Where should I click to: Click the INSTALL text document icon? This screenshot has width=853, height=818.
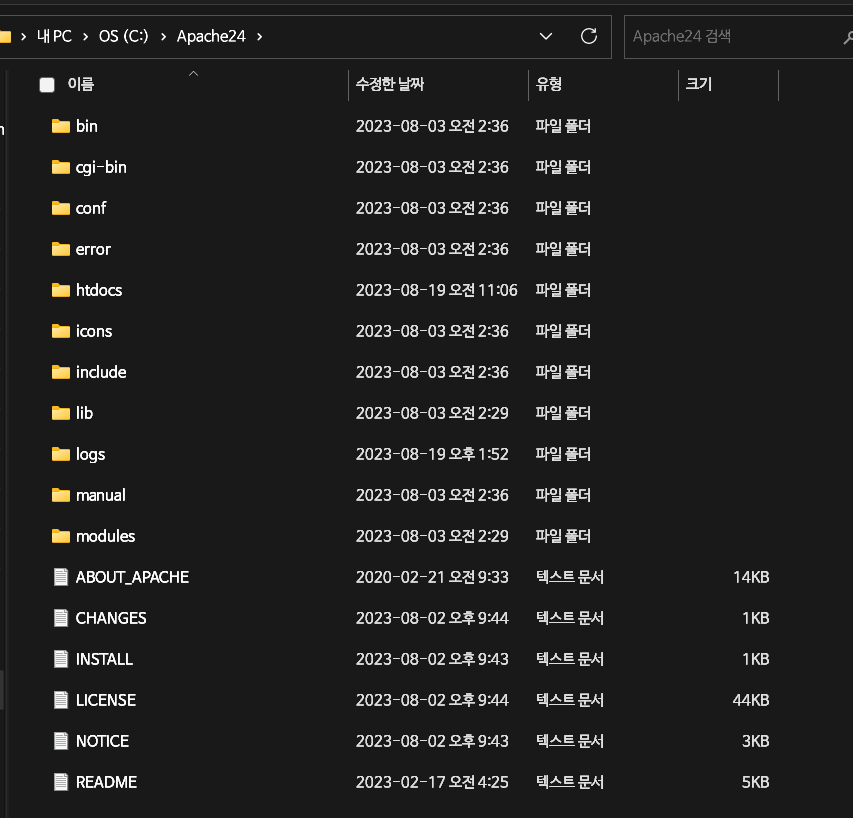point(61,659)
